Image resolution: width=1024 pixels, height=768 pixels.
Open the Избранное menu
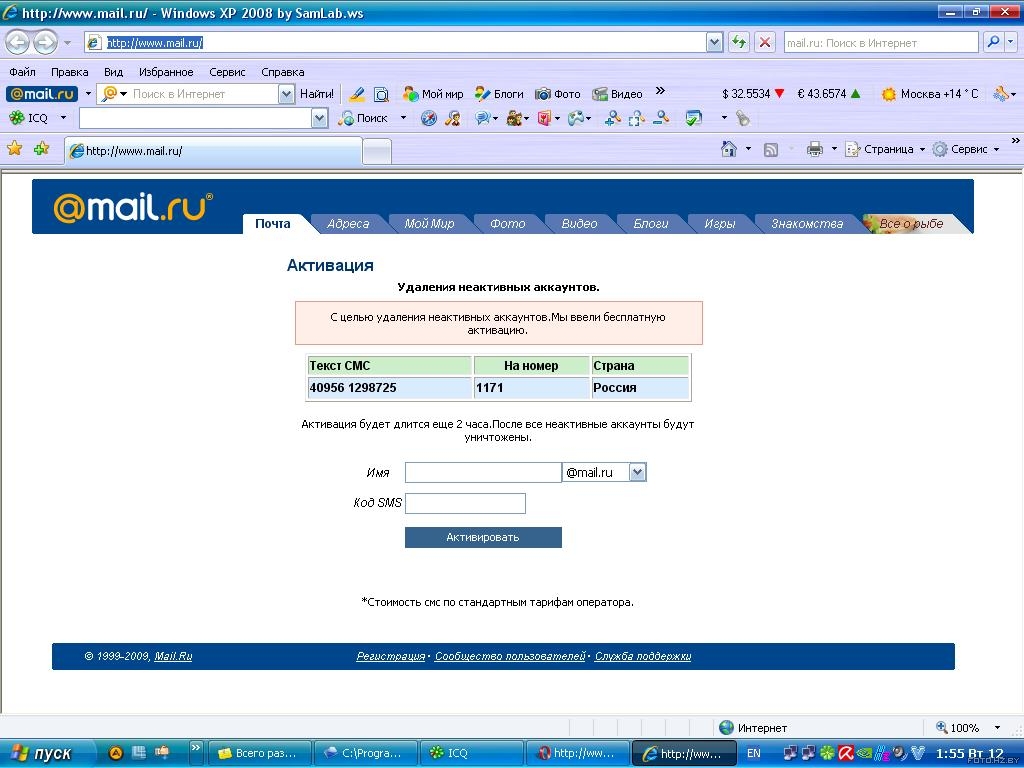166,72
